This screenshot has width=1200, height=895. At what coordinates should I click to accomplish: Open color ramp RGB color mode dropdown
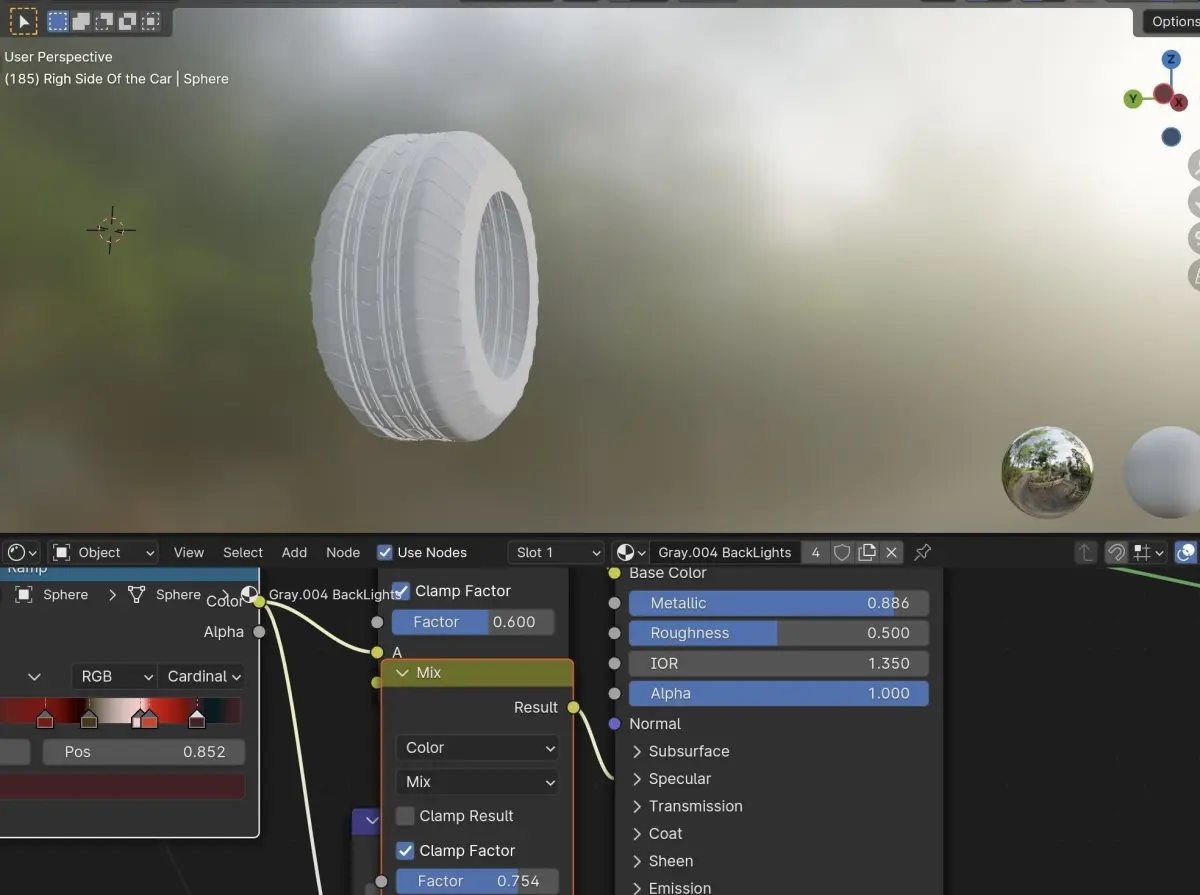coord(114,676)
